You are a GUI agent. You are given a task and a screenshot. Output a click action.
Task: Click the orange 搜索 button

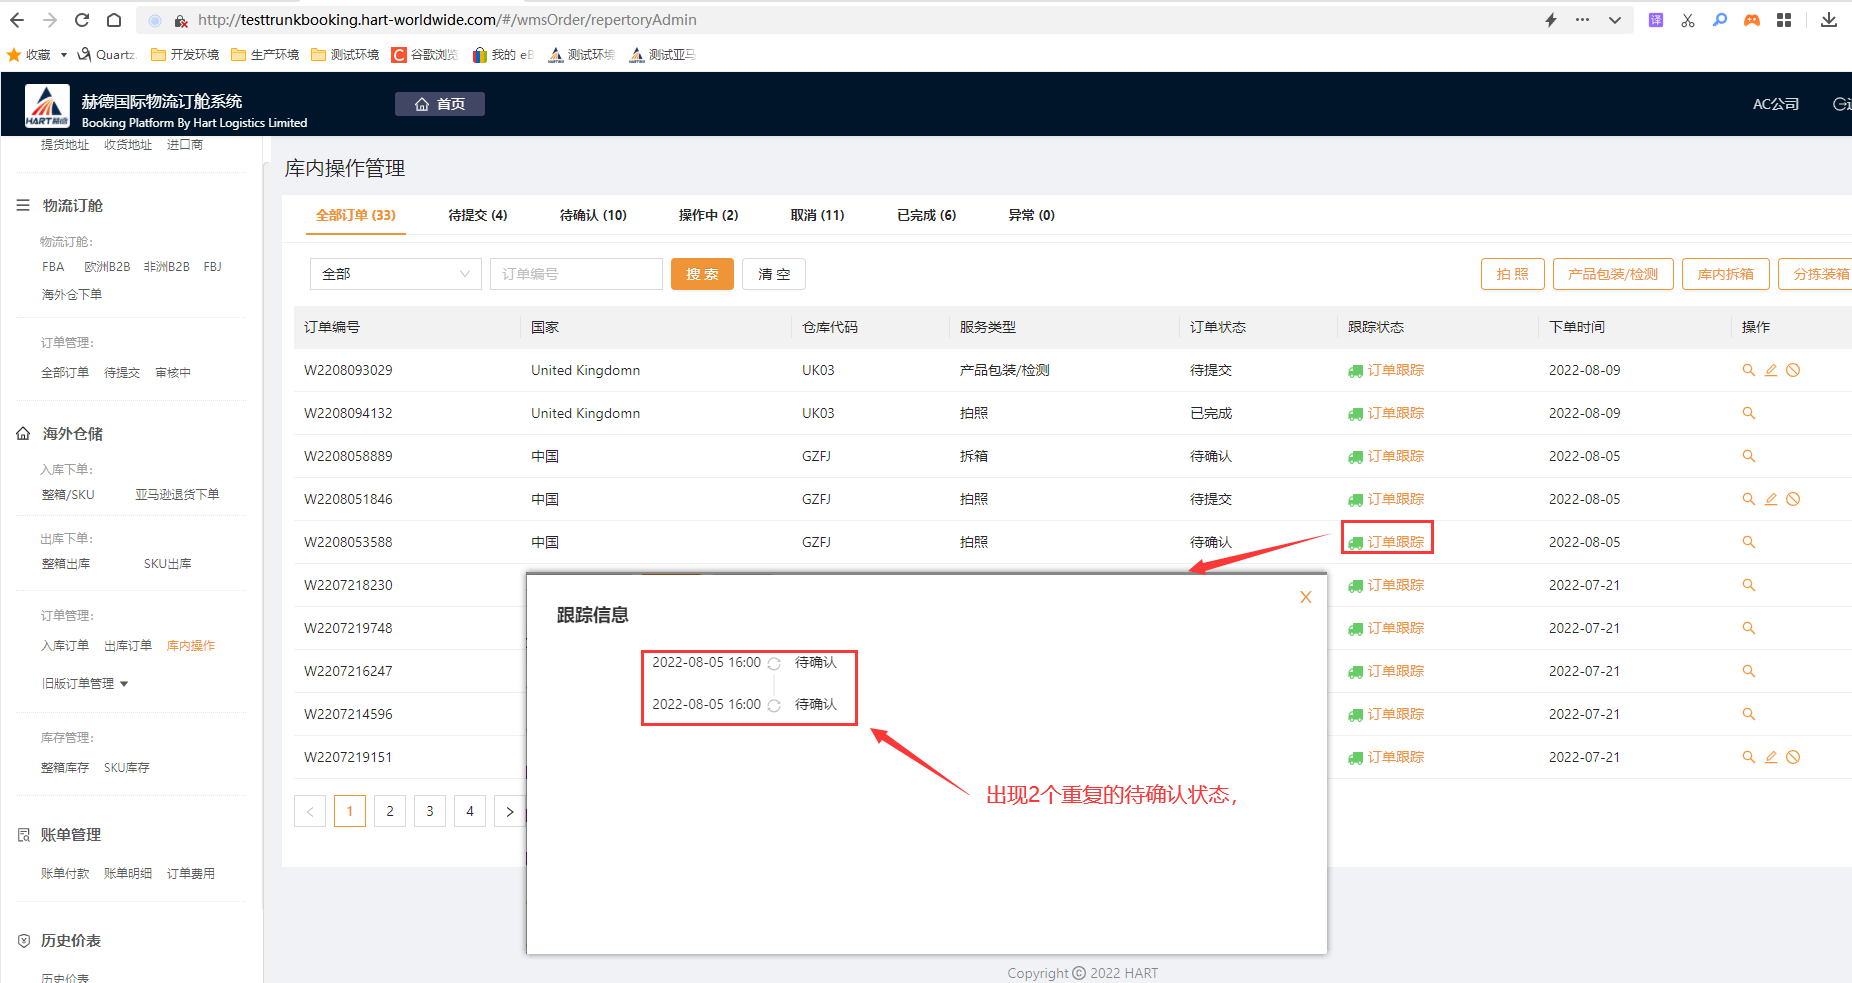(x=702, y=274)
